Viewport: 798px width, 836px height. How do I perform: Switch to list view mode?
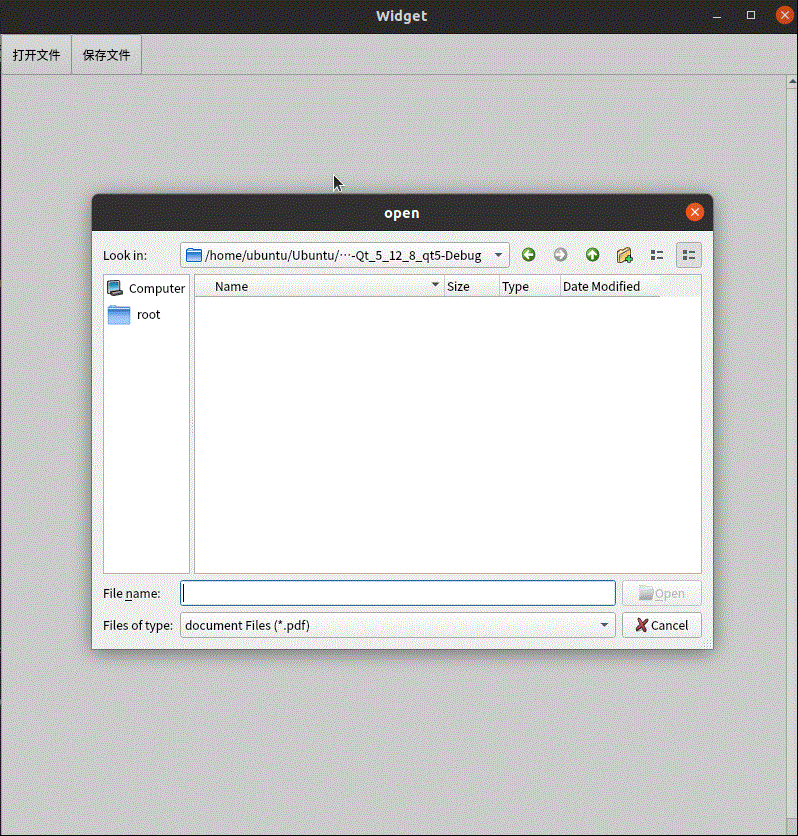point(657,255)
